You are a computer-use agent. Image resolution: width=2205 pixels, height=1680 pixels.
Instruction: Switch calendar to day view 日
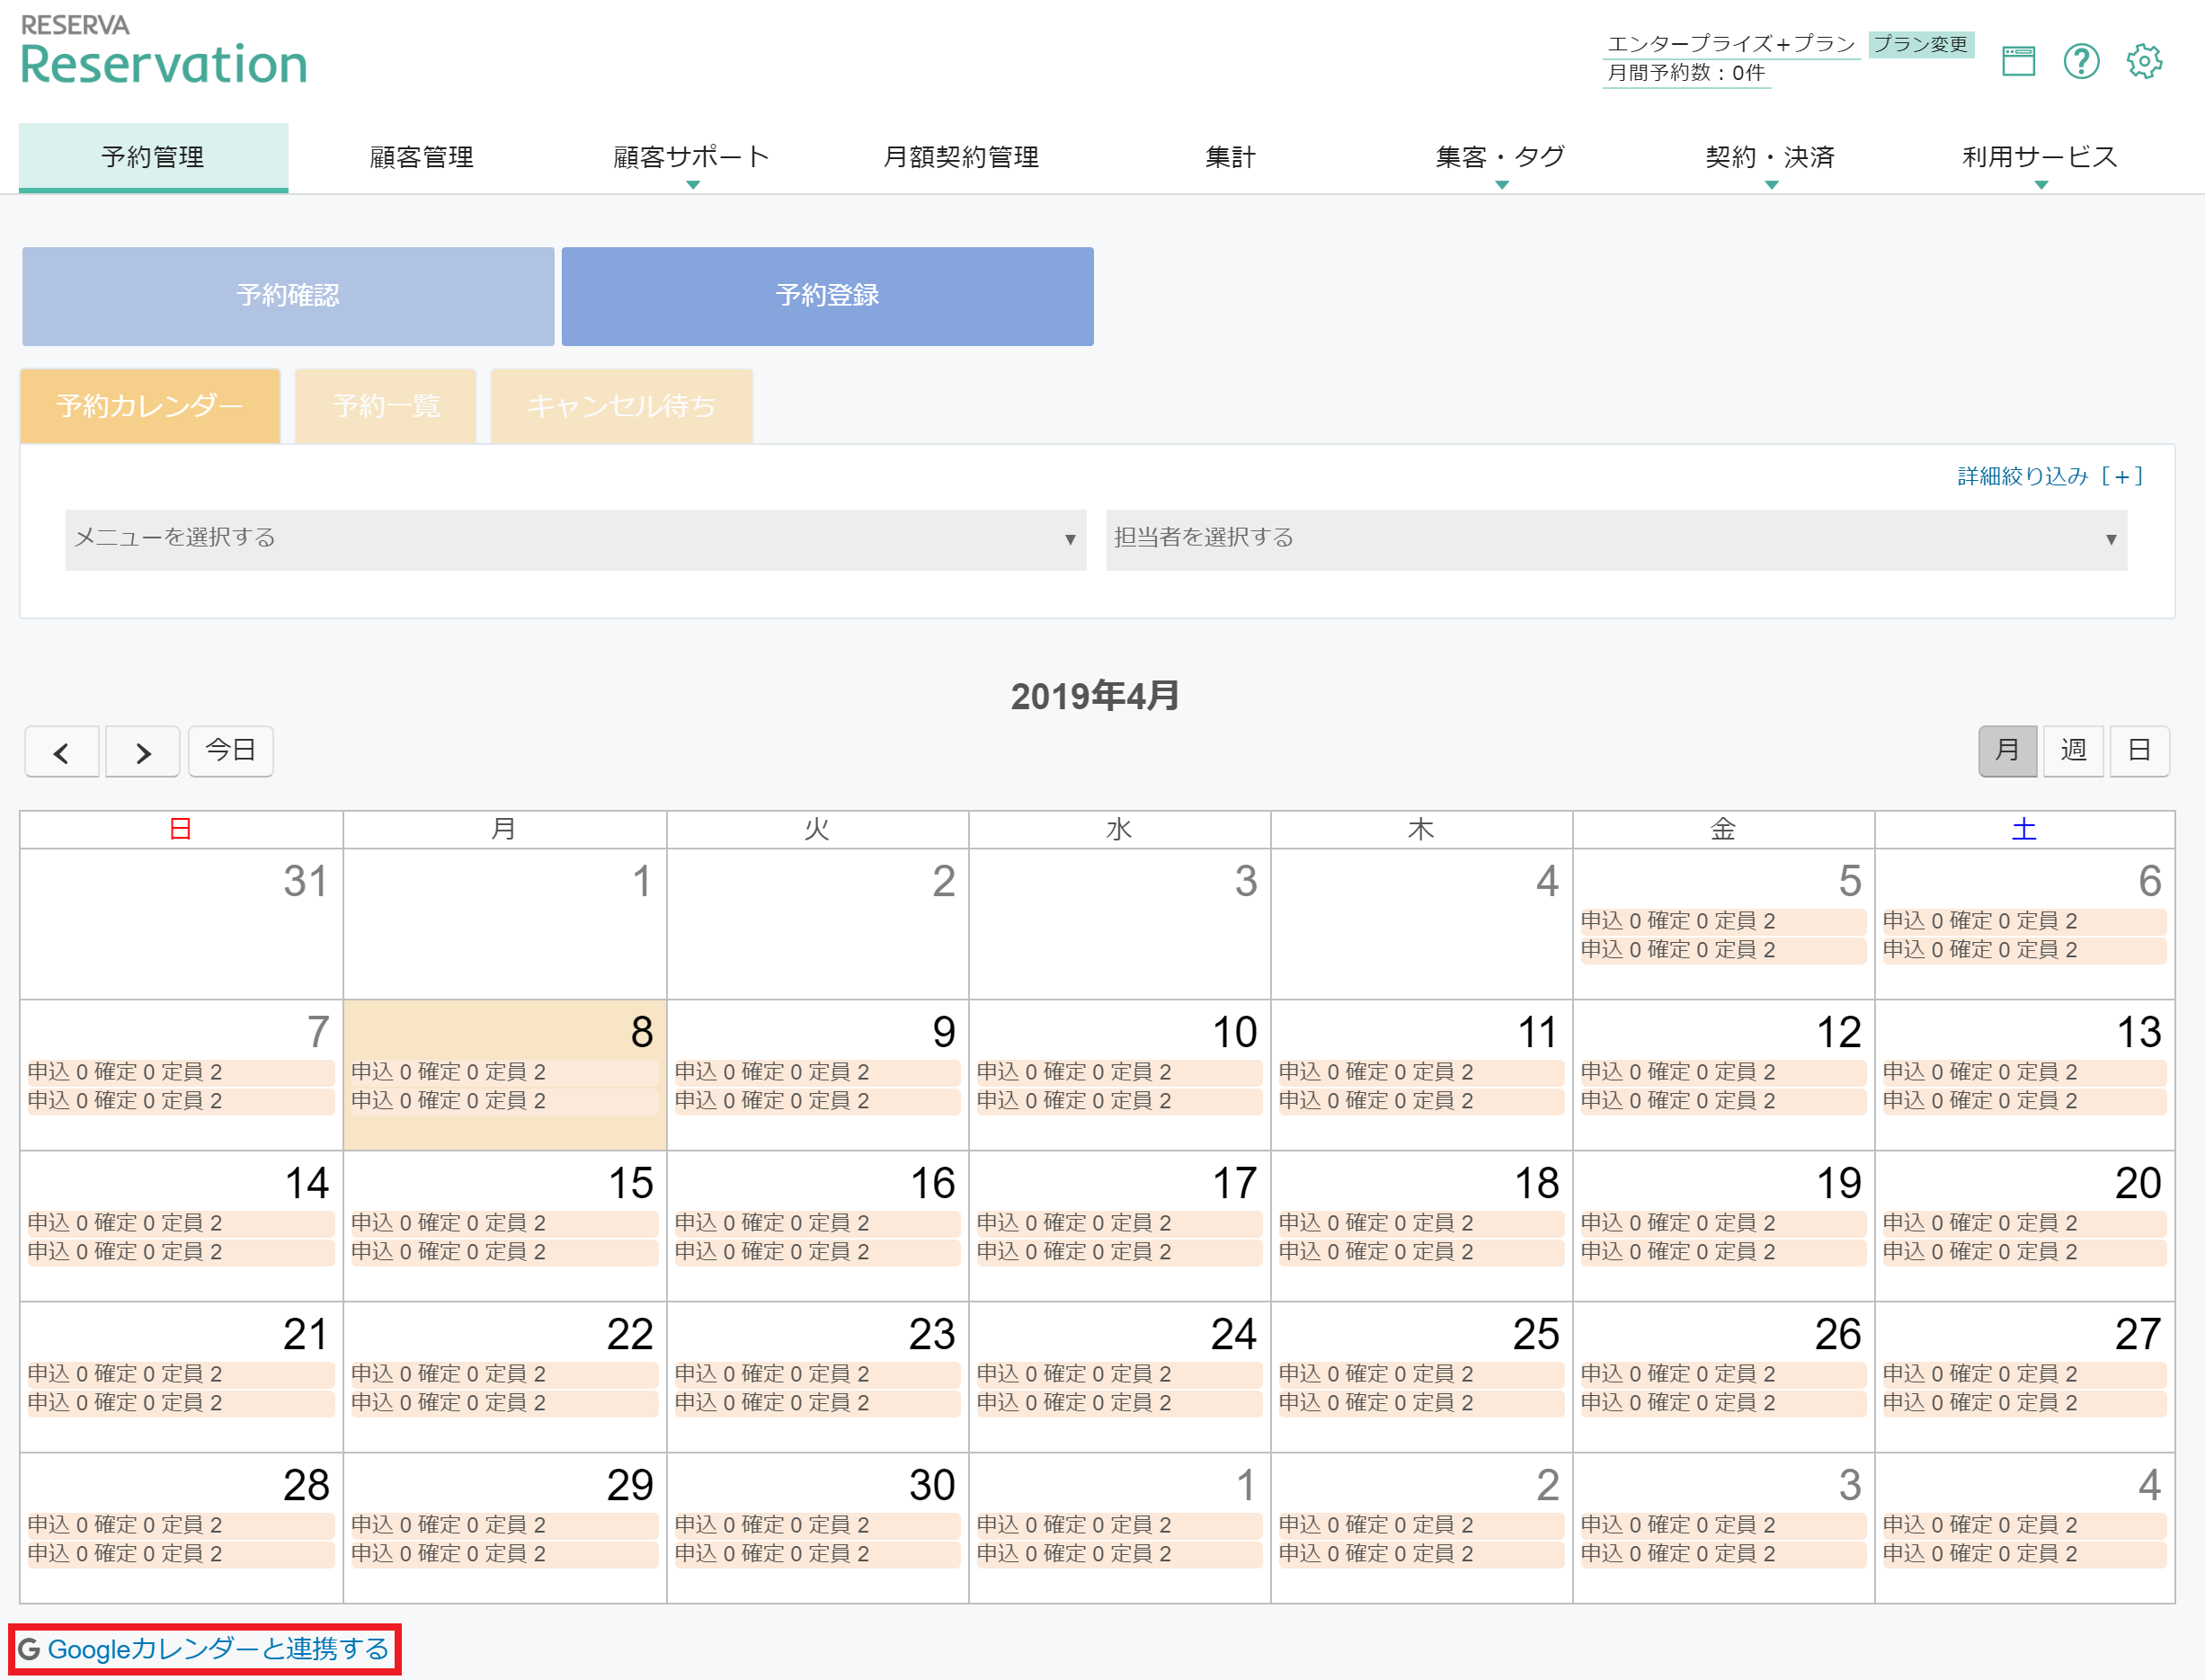coord(2139,751)
